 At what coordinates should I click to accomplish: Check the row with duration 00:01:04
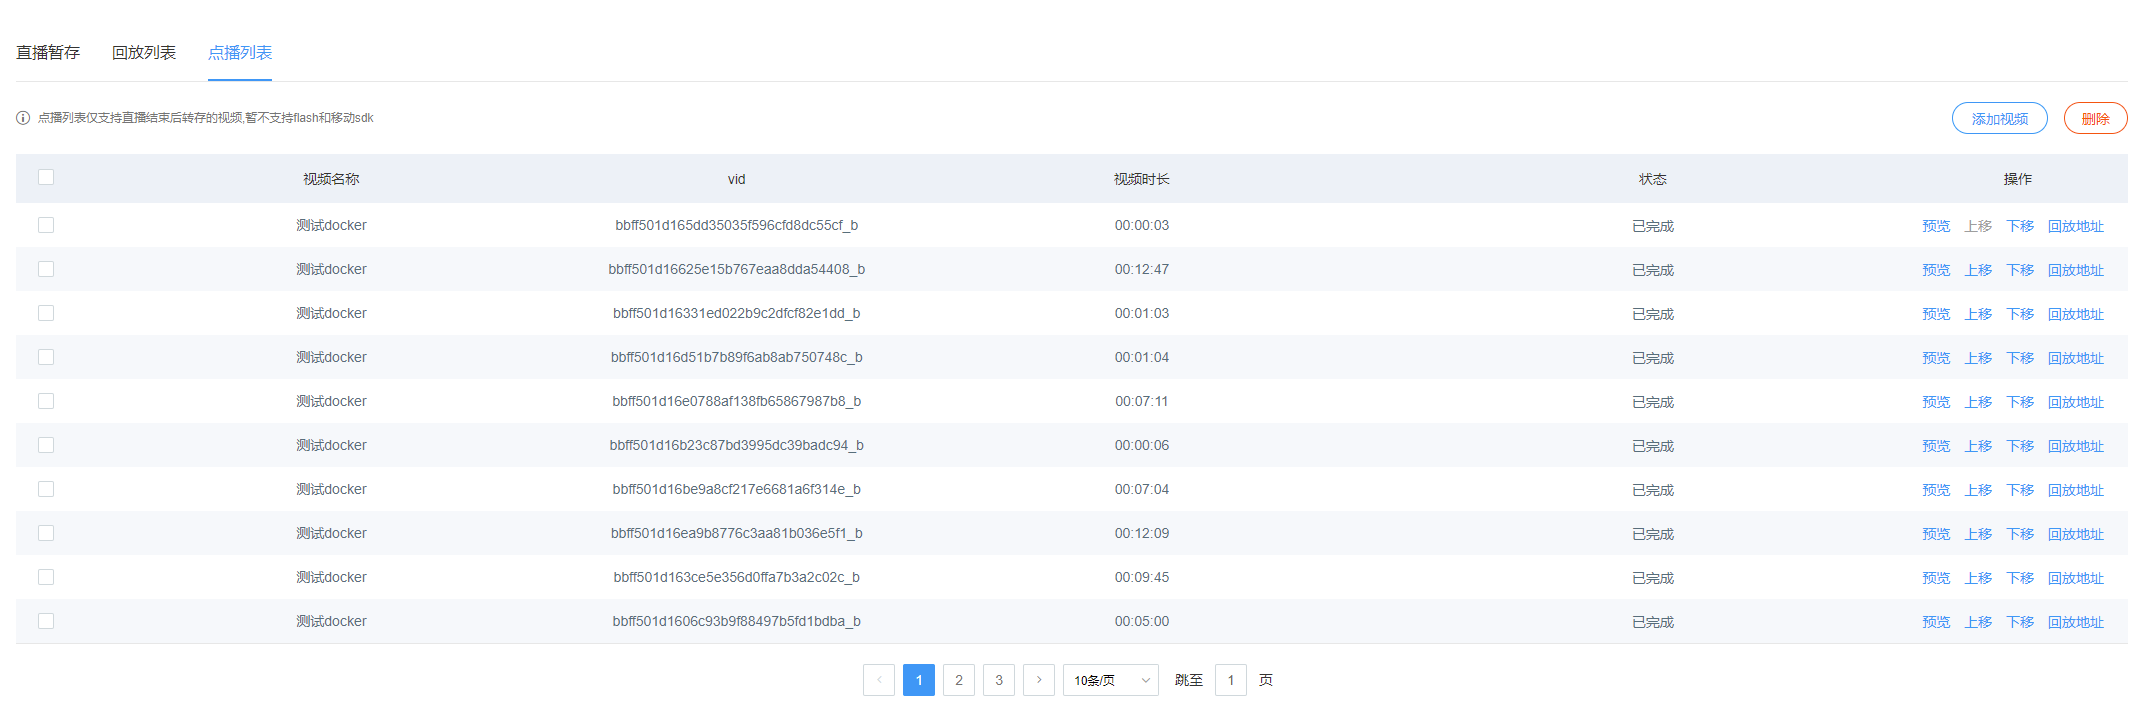point(46,357)
